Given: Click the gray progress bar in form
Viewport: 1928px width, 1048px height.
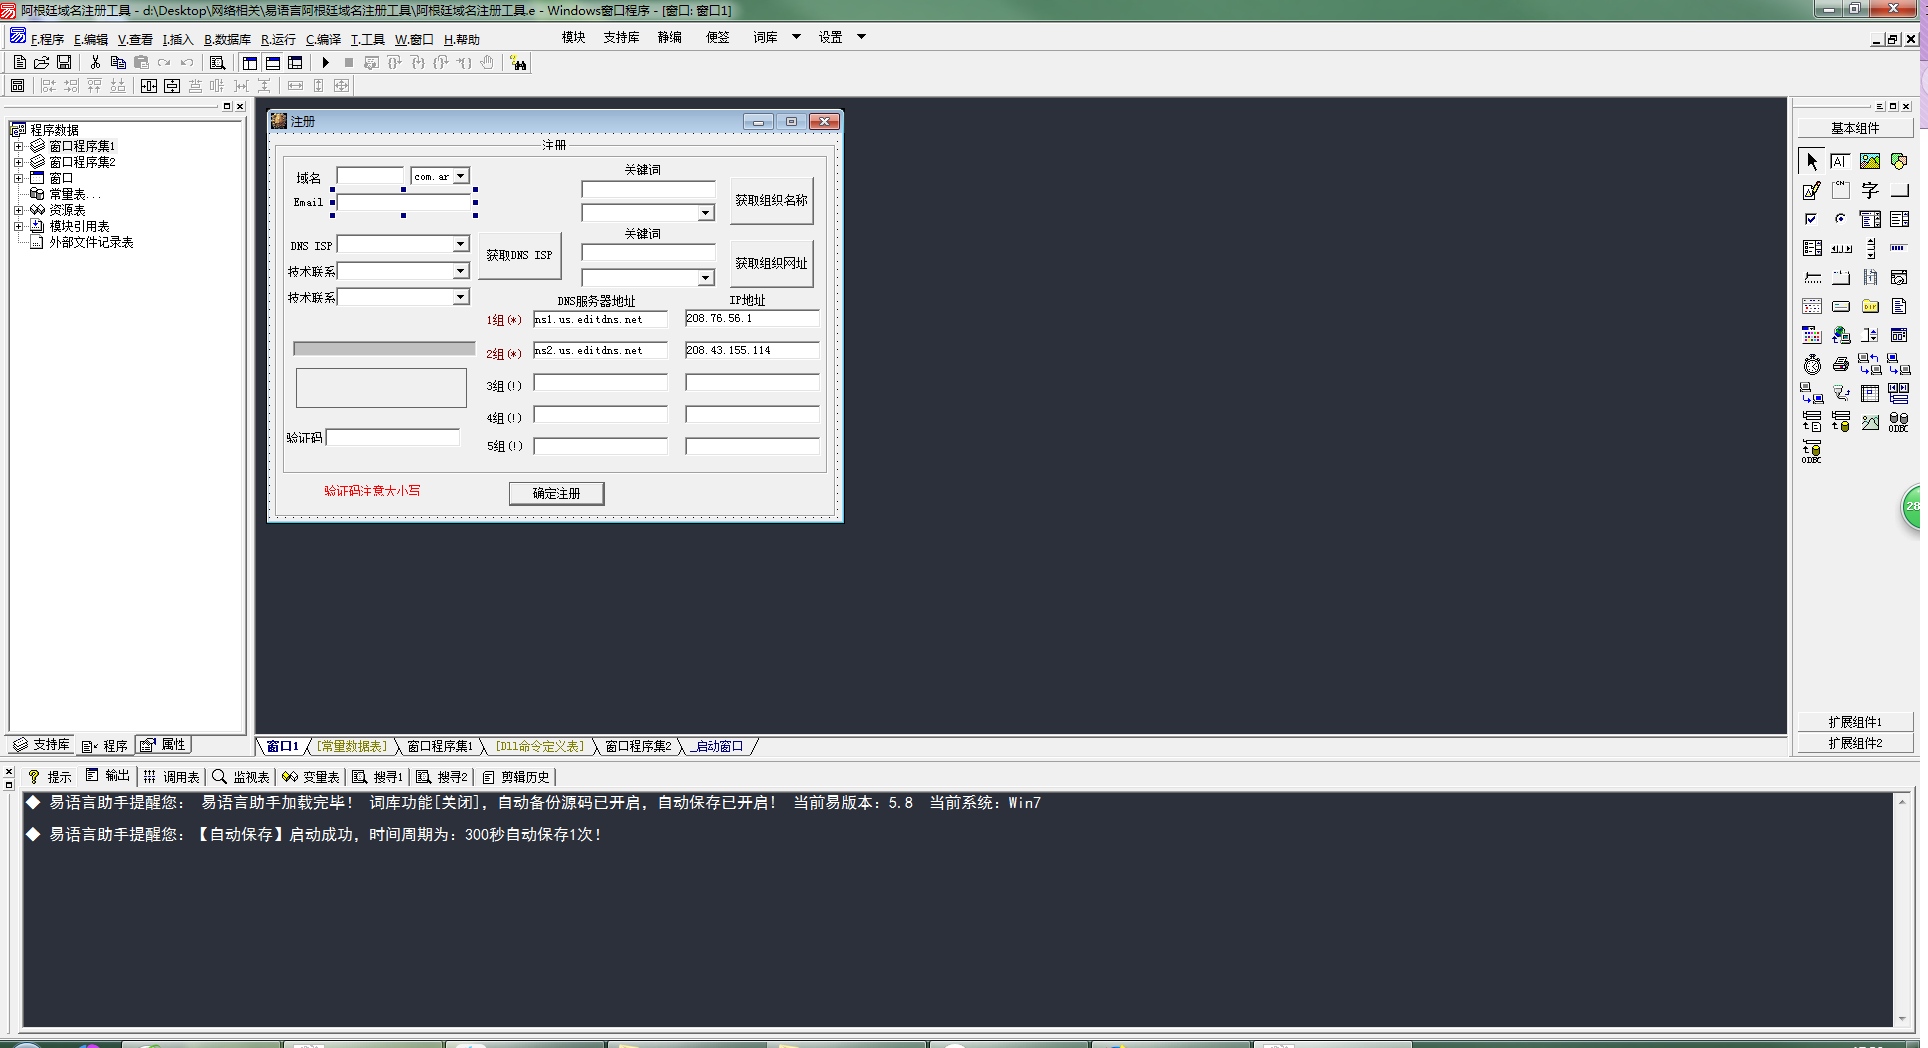Looking at the screenshot, I should pyautogui.click(x=383, y=349).
